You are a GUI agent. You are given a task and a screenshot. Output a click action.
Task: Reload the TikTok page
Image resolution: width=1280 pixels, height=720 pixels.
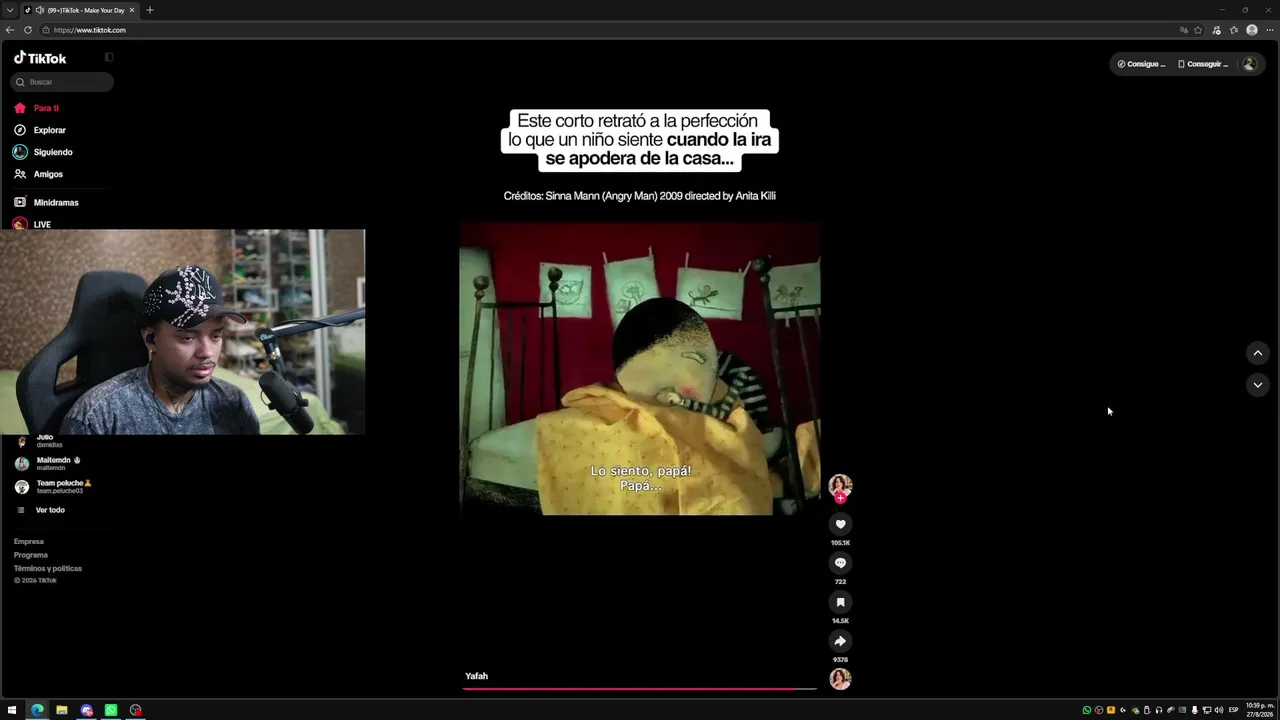[x=28, y=30]
